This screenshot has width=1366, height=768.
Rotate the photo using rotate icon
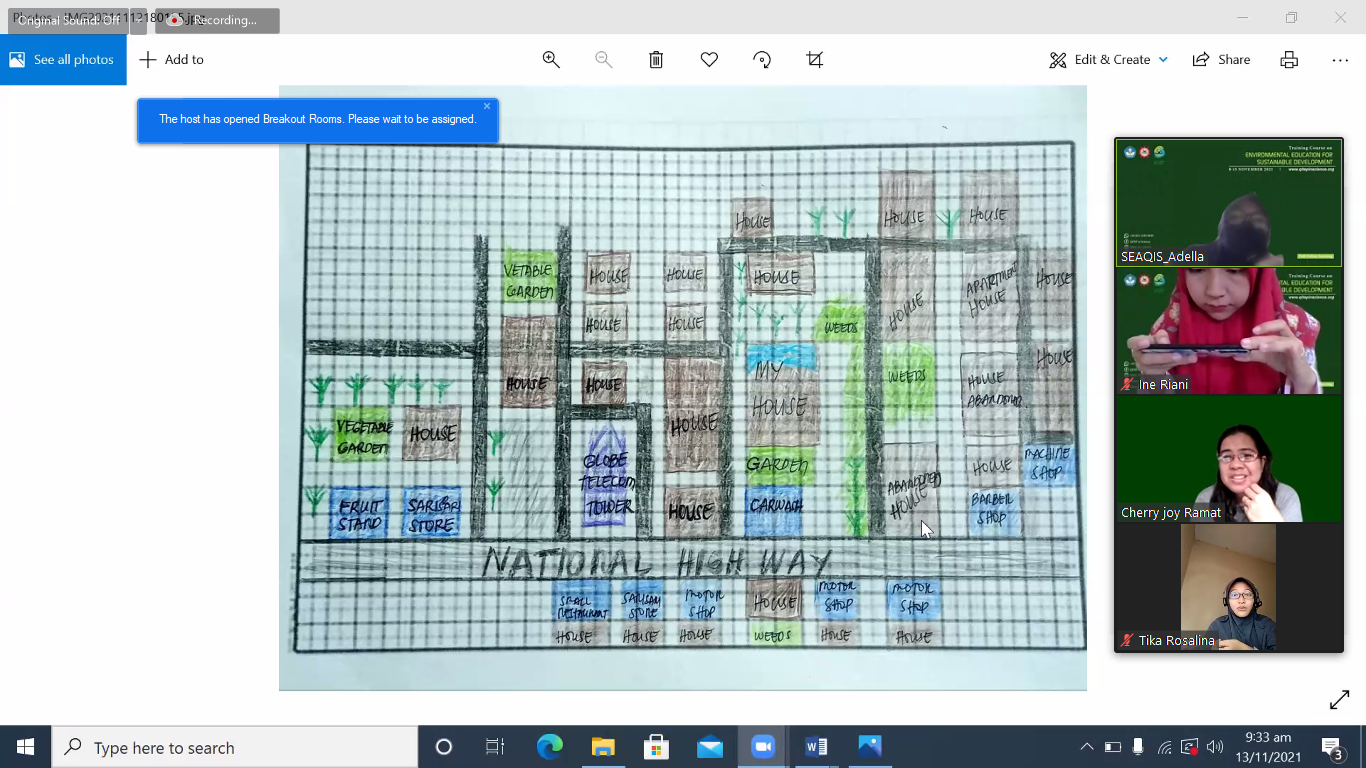point(762,60)
